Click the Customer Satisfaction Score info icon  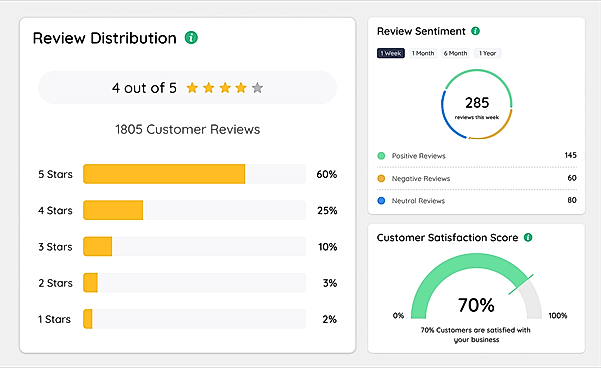pyautogui.click(x=528, y=237)
